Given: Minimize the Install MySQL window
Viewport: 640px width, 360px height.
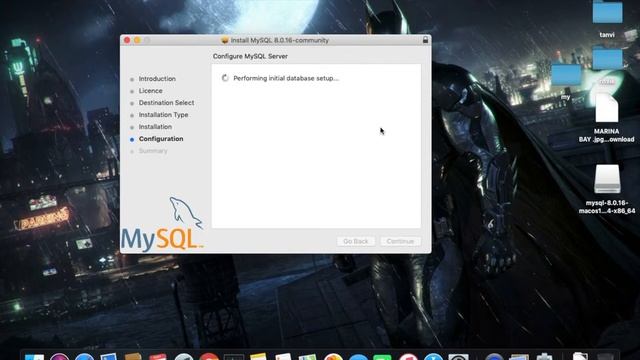Looking at the screenshot, I should click(137, 40).
